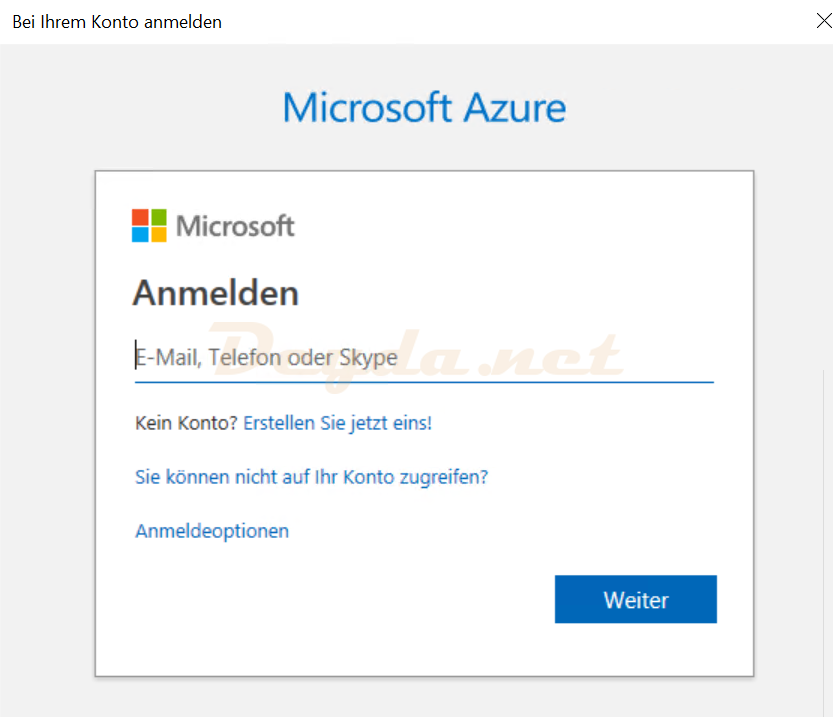Click the blue square of Microsoft logo

[x=140, y=235]
